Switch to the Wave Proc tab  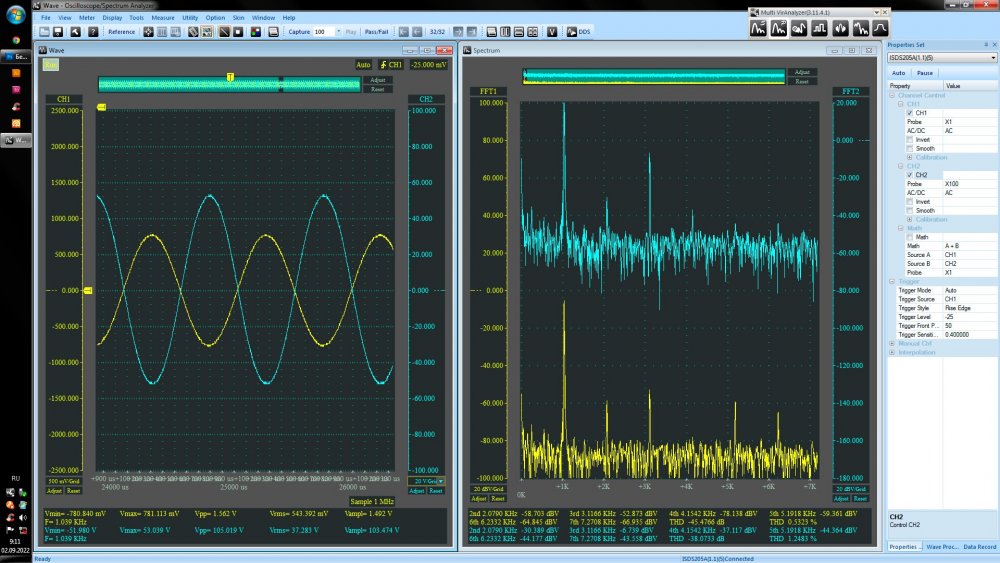tap(943, 547)
